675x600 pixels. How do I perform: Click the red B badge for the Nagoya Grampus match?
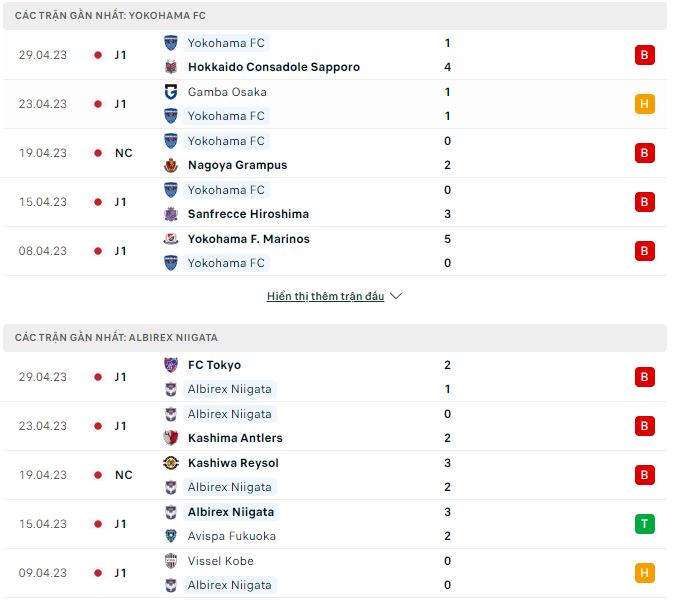(644, 153)
